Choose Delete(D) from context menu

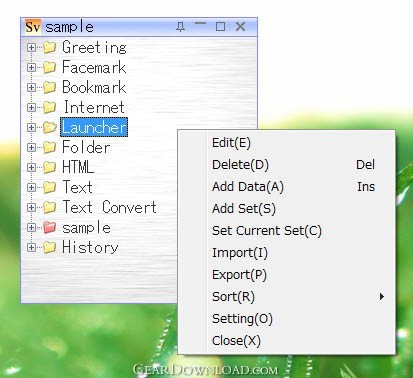[x=287, y=165]
